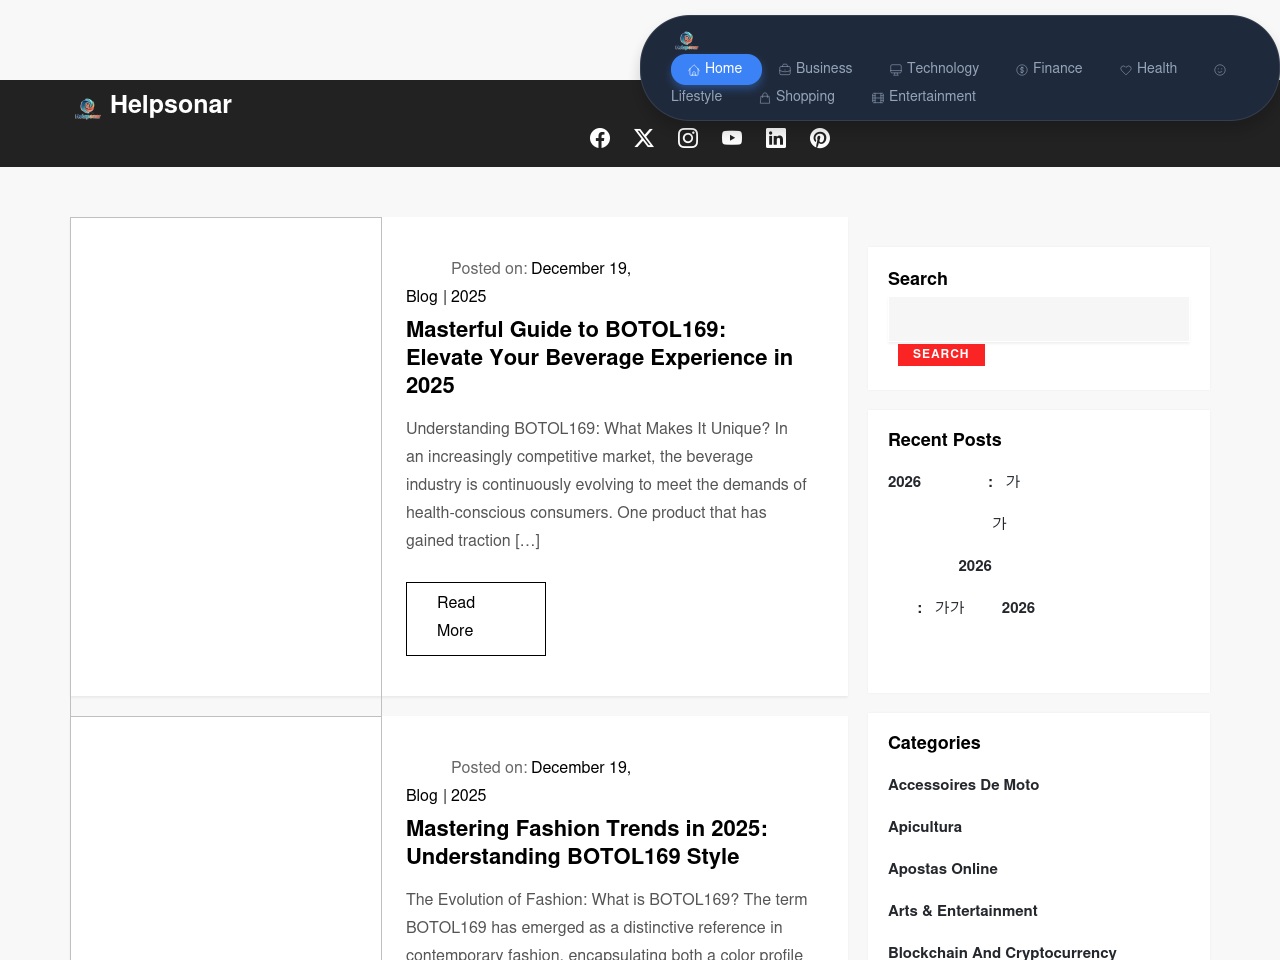The height and width of the screenshot is (960, 1280).
Task: Open the Business menu item
Action: 815,69
